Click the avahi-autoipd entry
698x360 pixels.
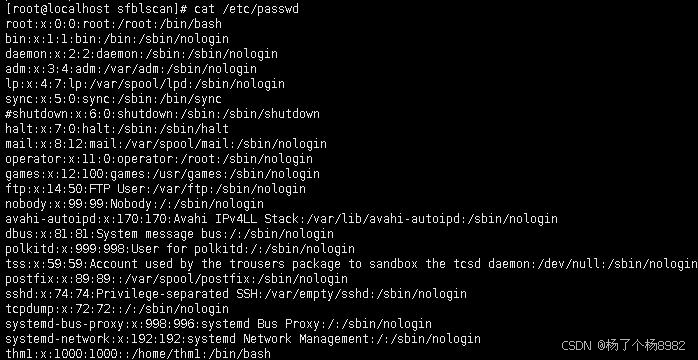[x=281, y=219]
